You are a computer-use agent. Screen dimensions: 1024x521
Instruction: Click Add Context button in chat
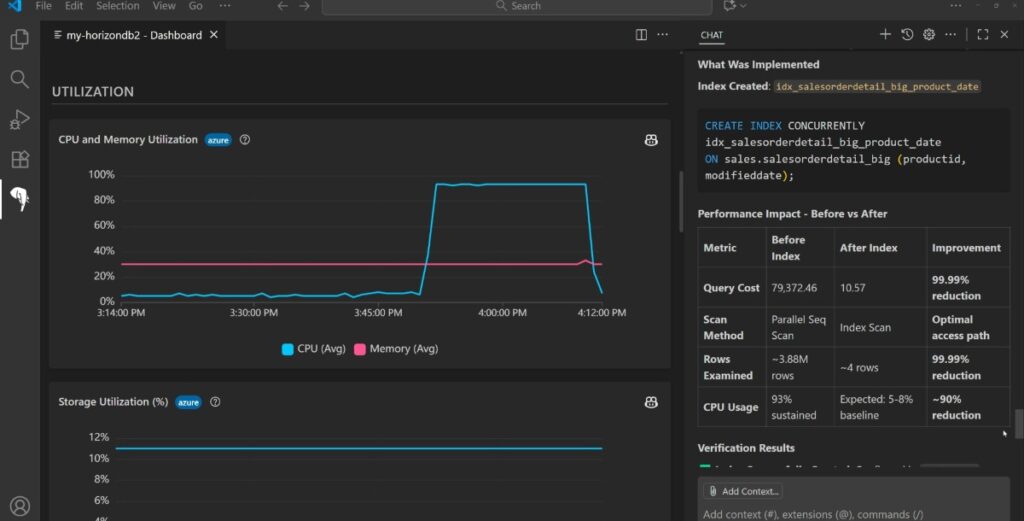coord(743,491)
